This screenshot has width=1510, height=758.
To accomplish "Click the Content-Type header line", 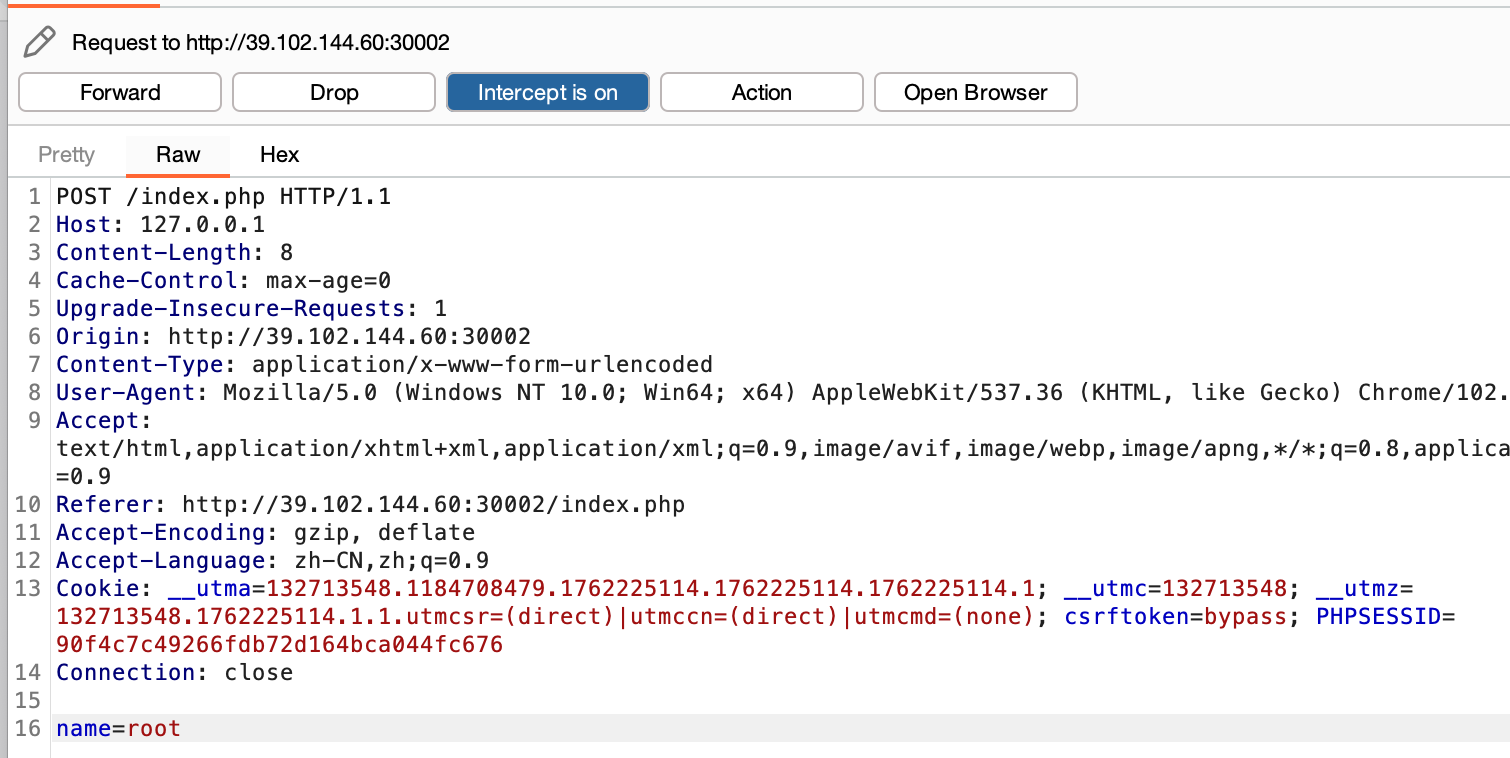I will click(x=384, y=365).
